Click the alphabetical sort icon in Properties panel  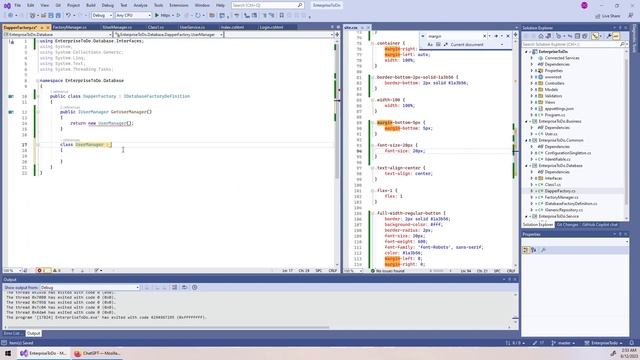[533, 250]
